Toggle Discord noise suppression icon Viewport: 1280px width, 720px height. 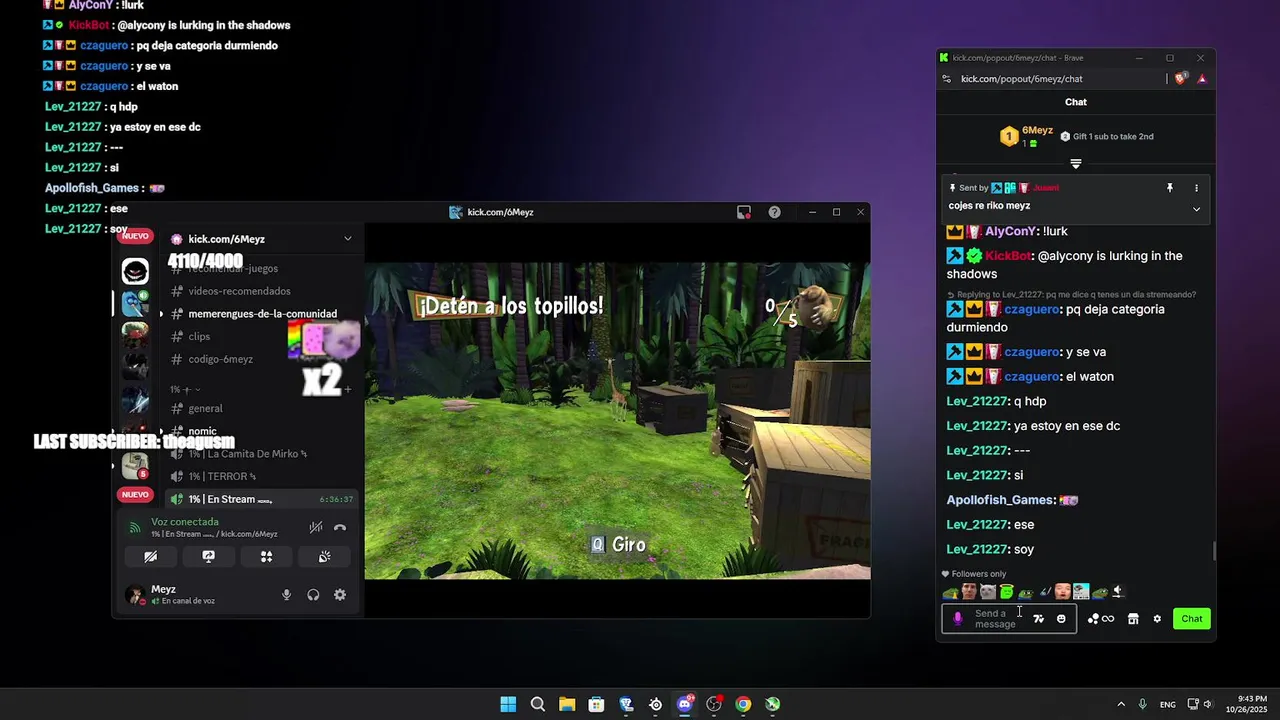pyautogui.click(x=315, y=527)
